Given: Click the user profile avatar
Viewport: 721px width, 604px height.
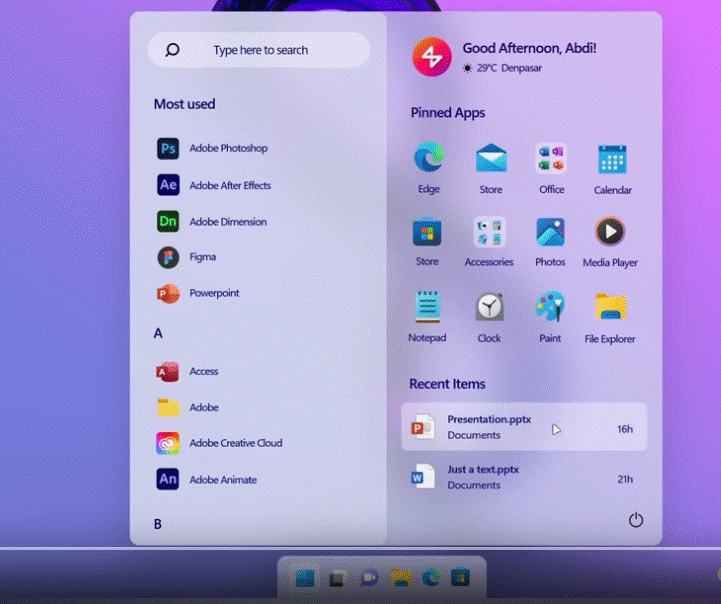Looking at the screenshot, I should pyautogui.click(x=432, y=57).
